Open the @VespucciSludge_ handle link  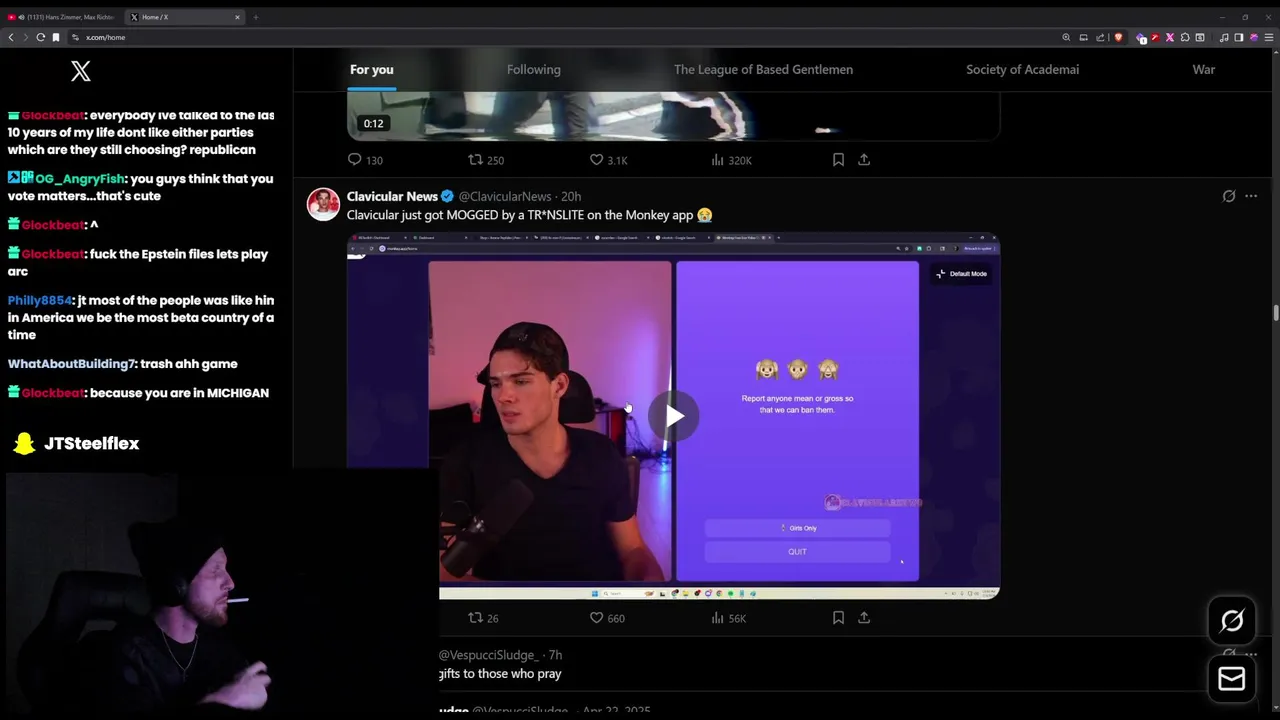pyautogui.click(x=489, y=655)
